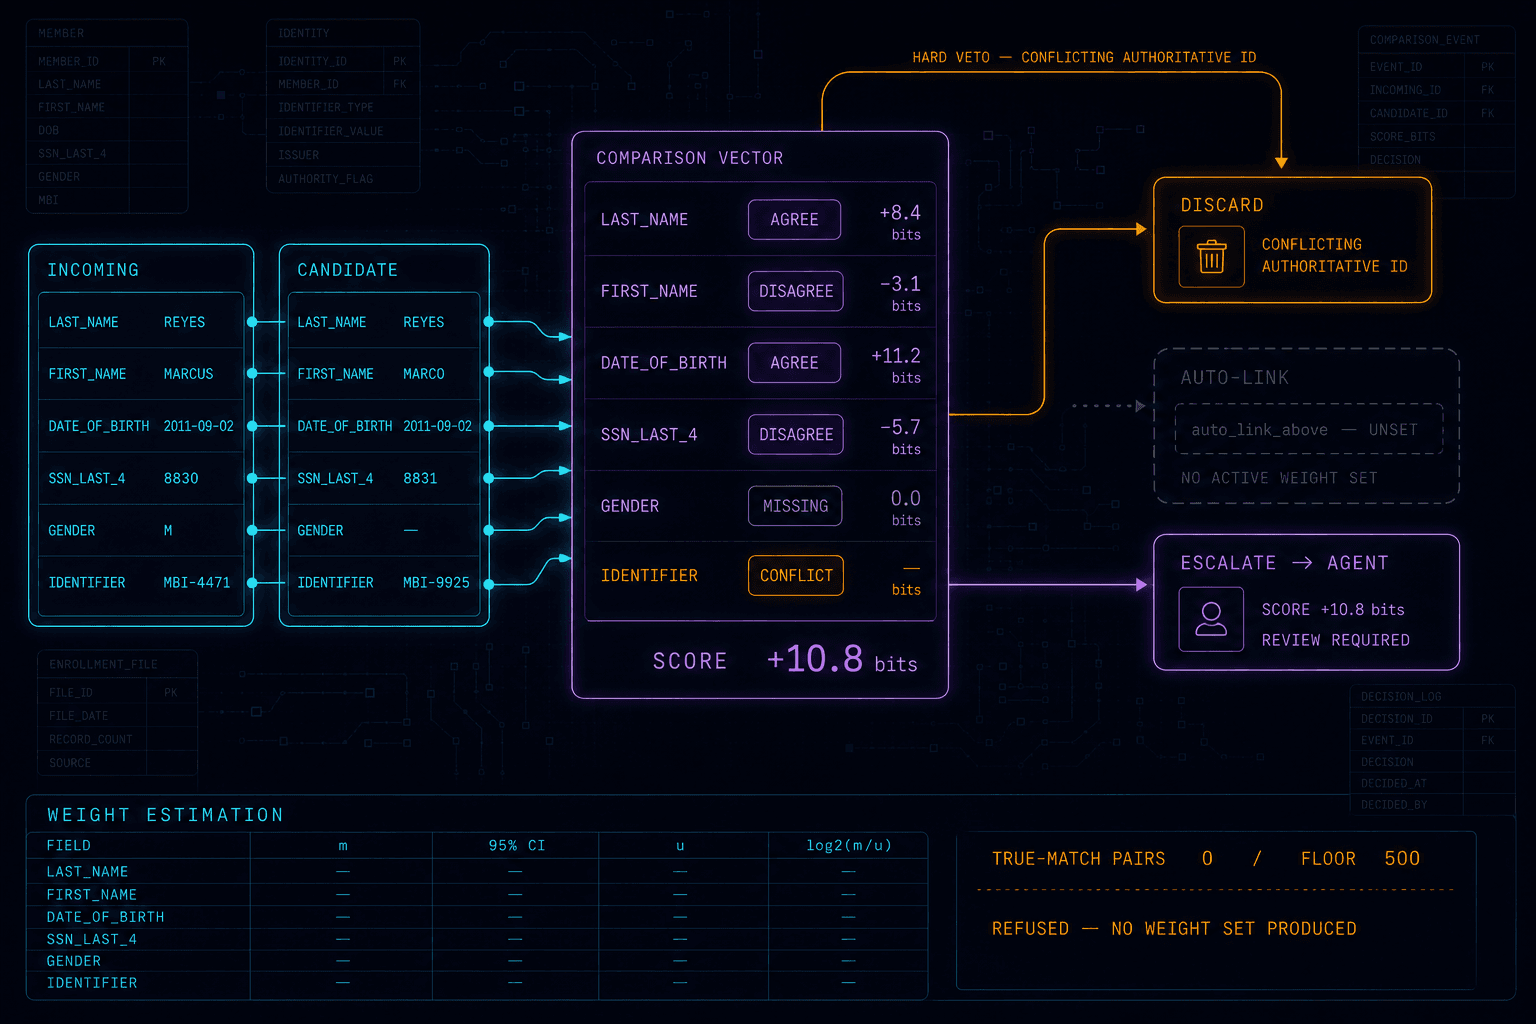Click the AGREE badge for LAST_NAME
The image size is (1536, 1024).
coord(794,220)
